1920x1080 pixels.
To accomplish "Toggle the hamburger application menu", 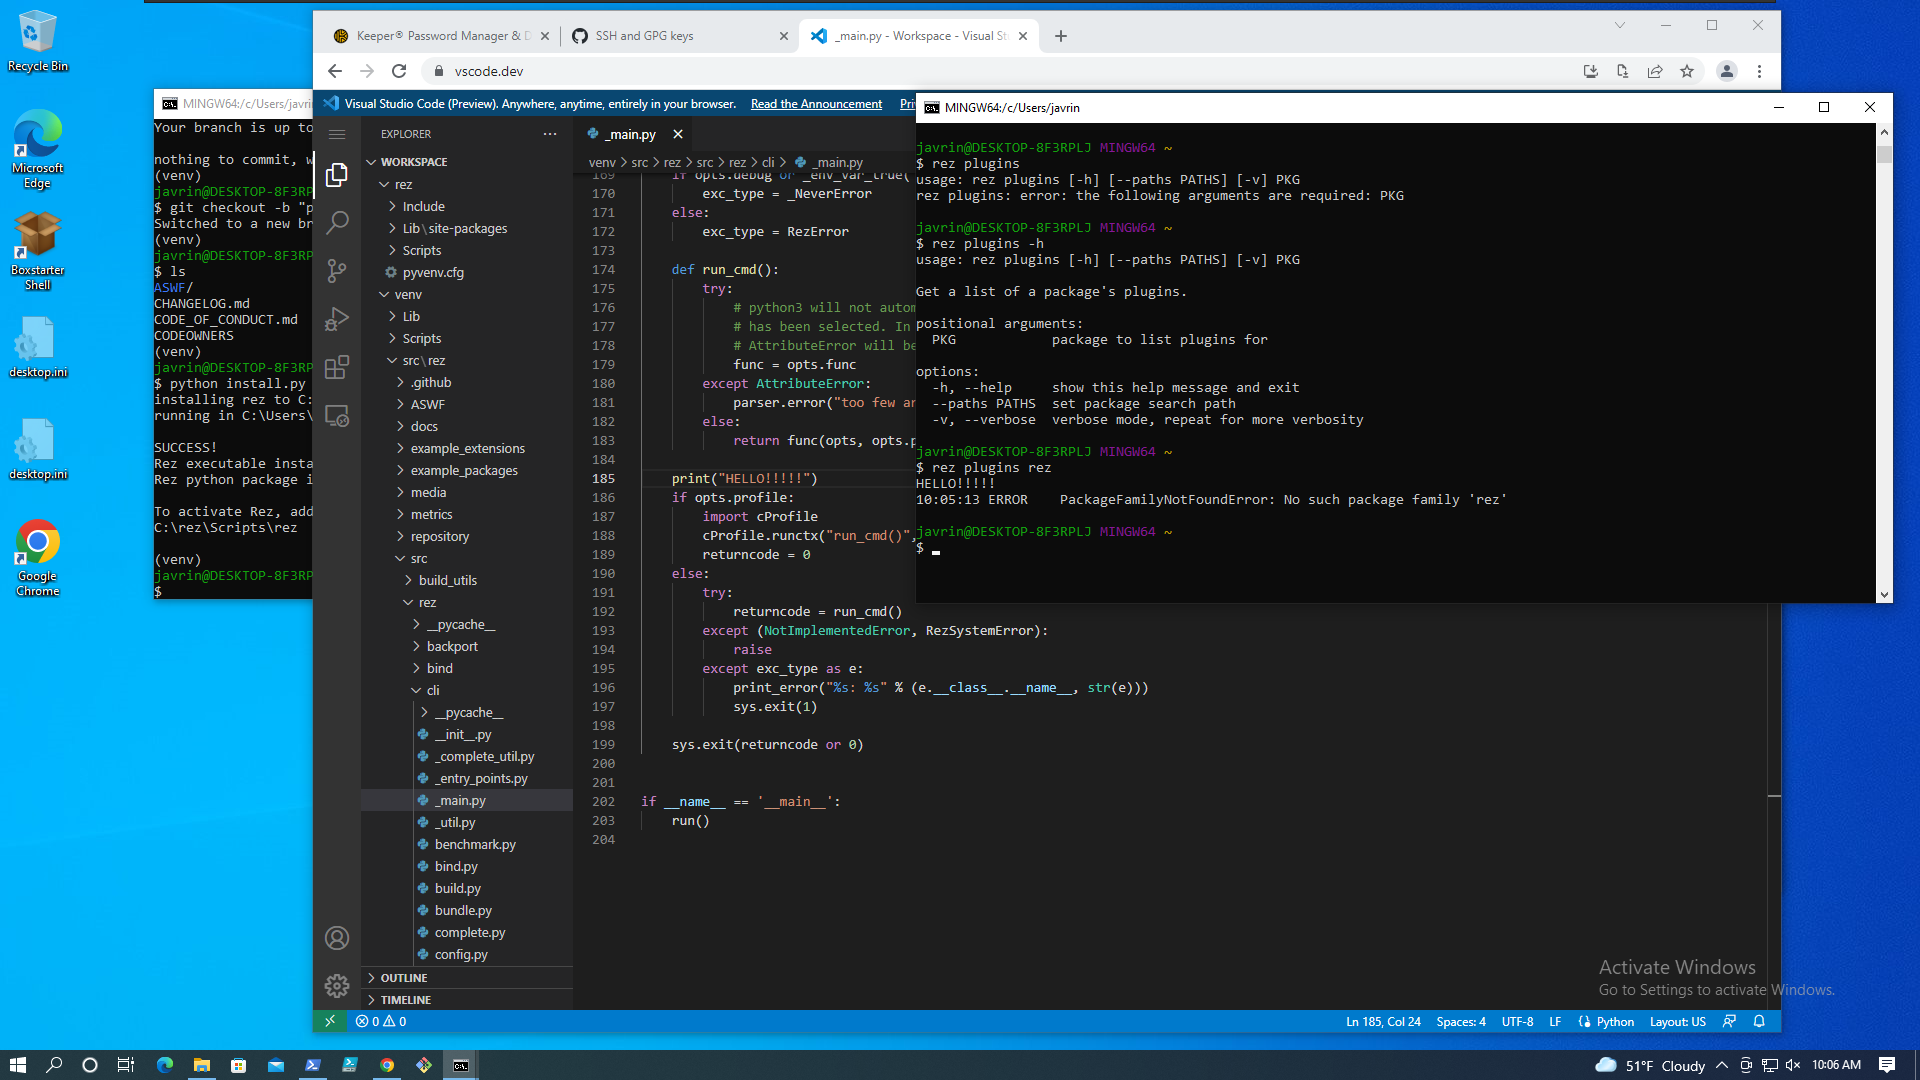I will 337,134.
